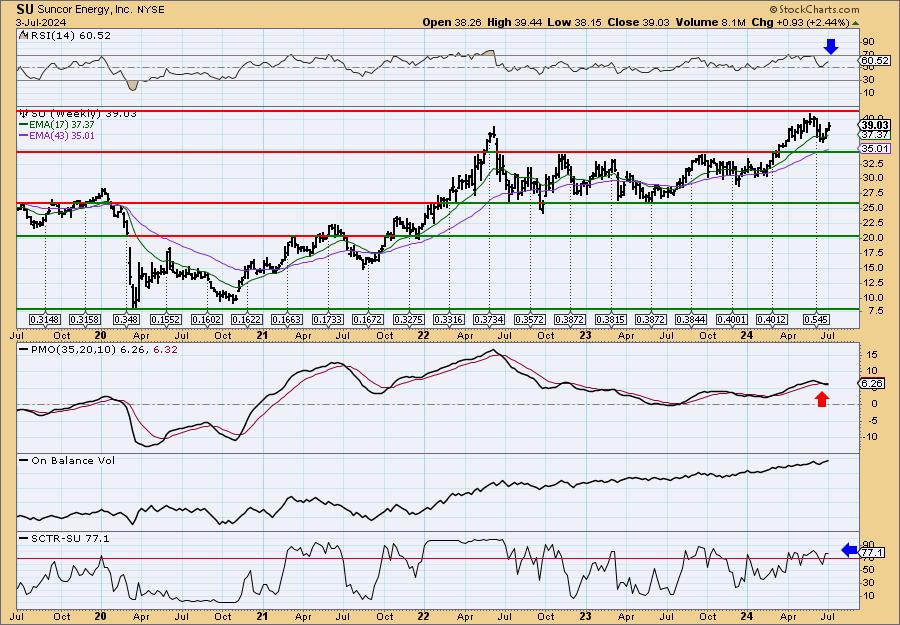The height and width of the screenshot is (625, 900).
Task: Click the 0.3316 dividend box
Action: tap(449, 319)
